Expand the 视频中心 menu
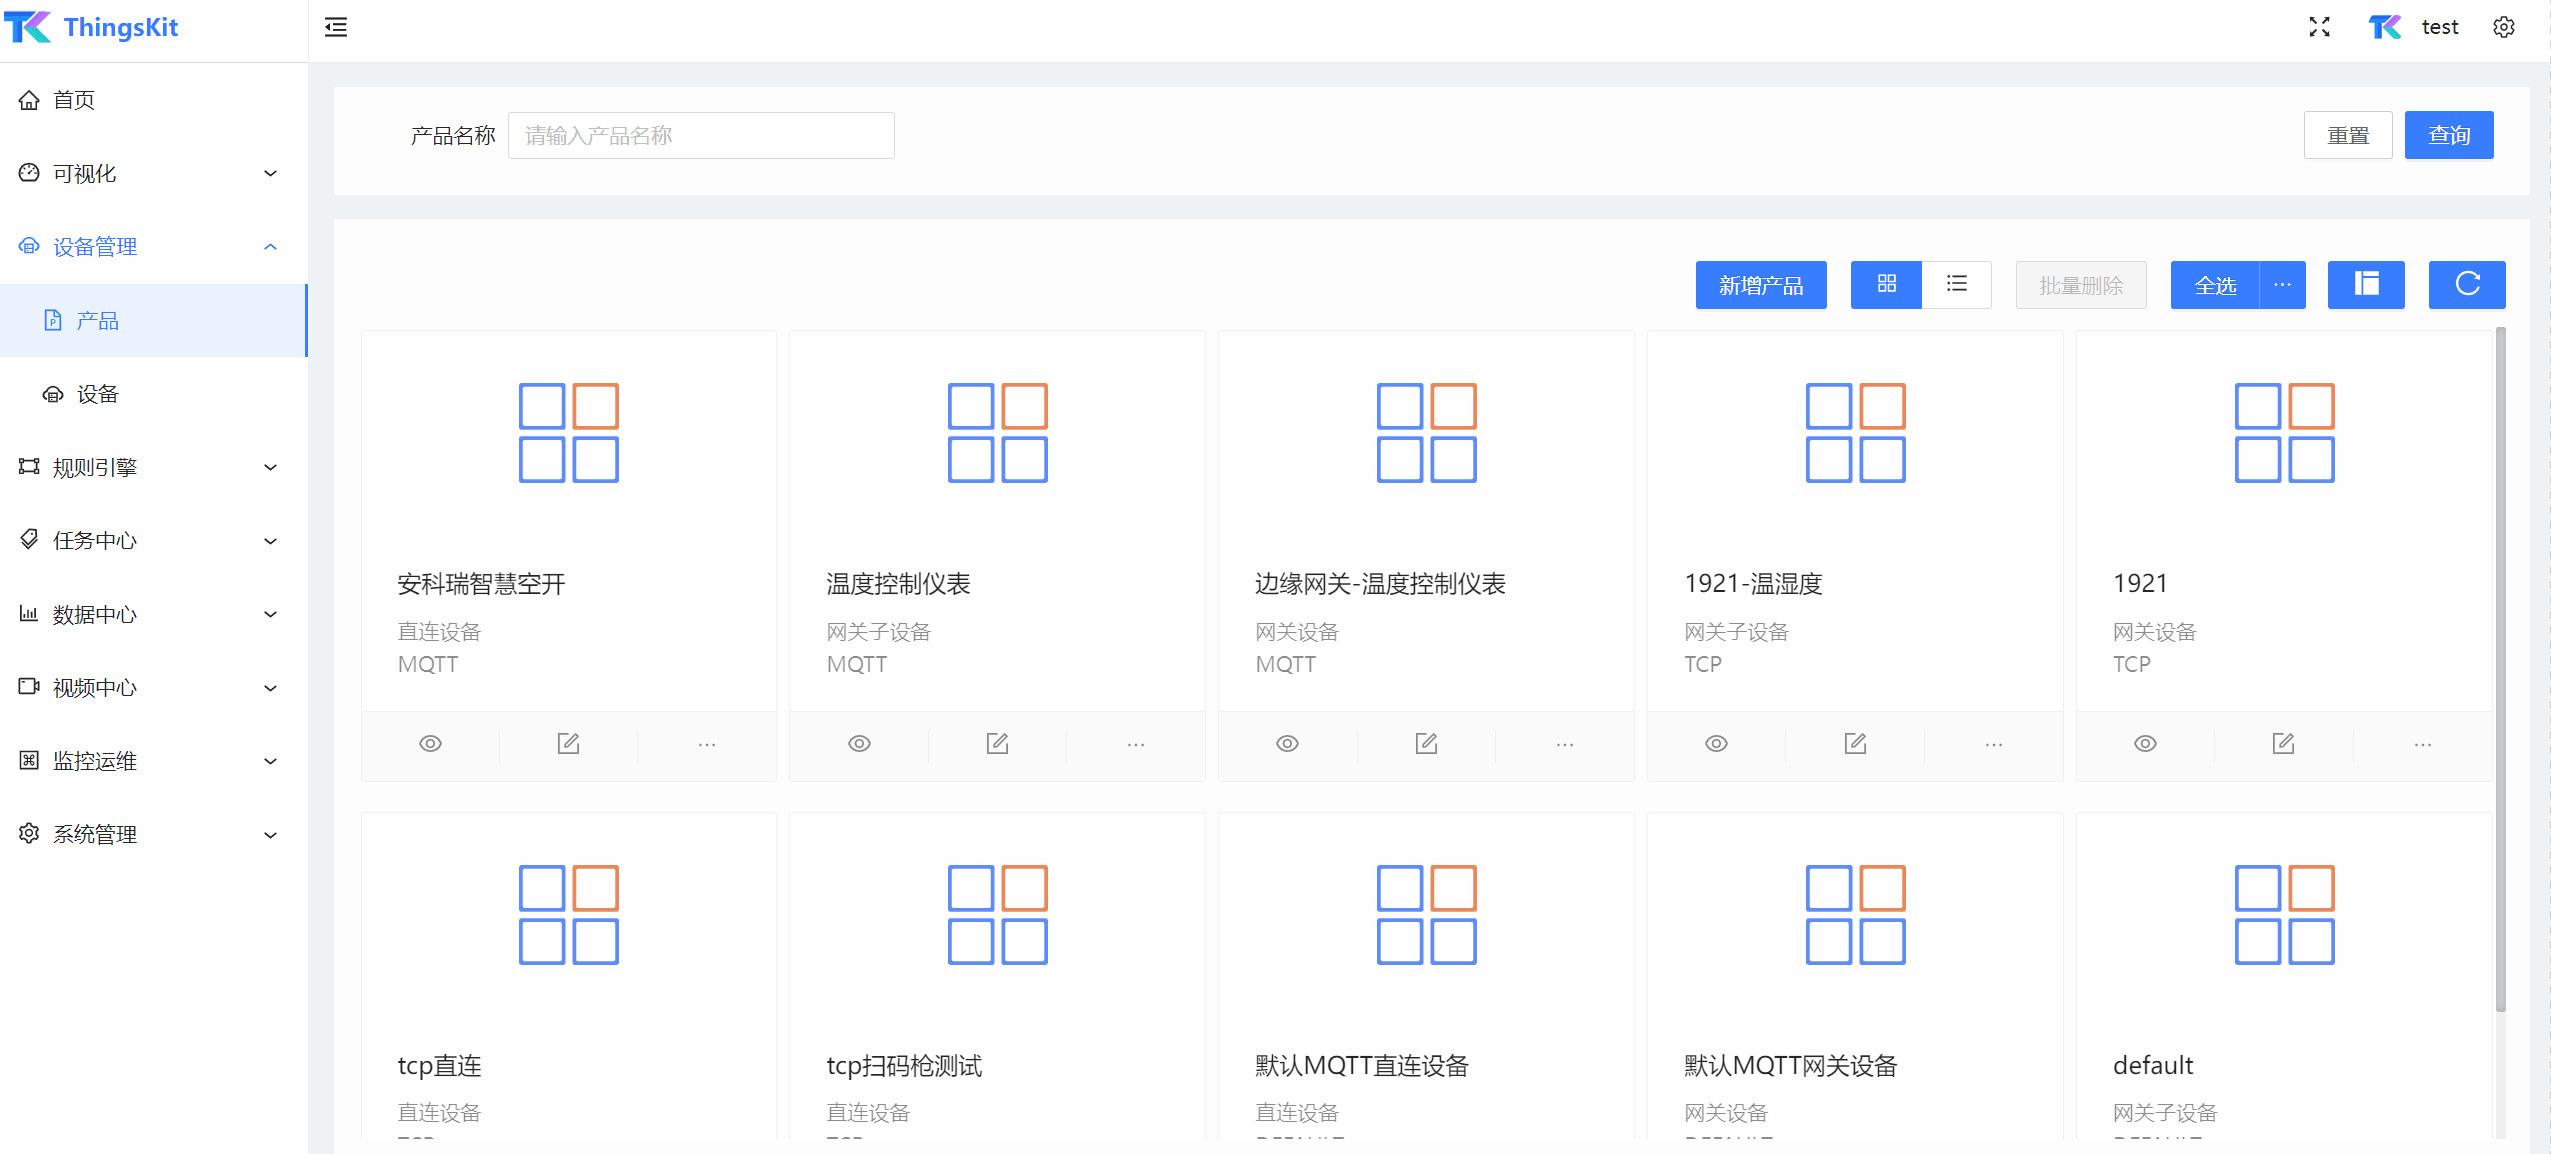This screenshot has height=1154, width=2551. pos(154,688)
